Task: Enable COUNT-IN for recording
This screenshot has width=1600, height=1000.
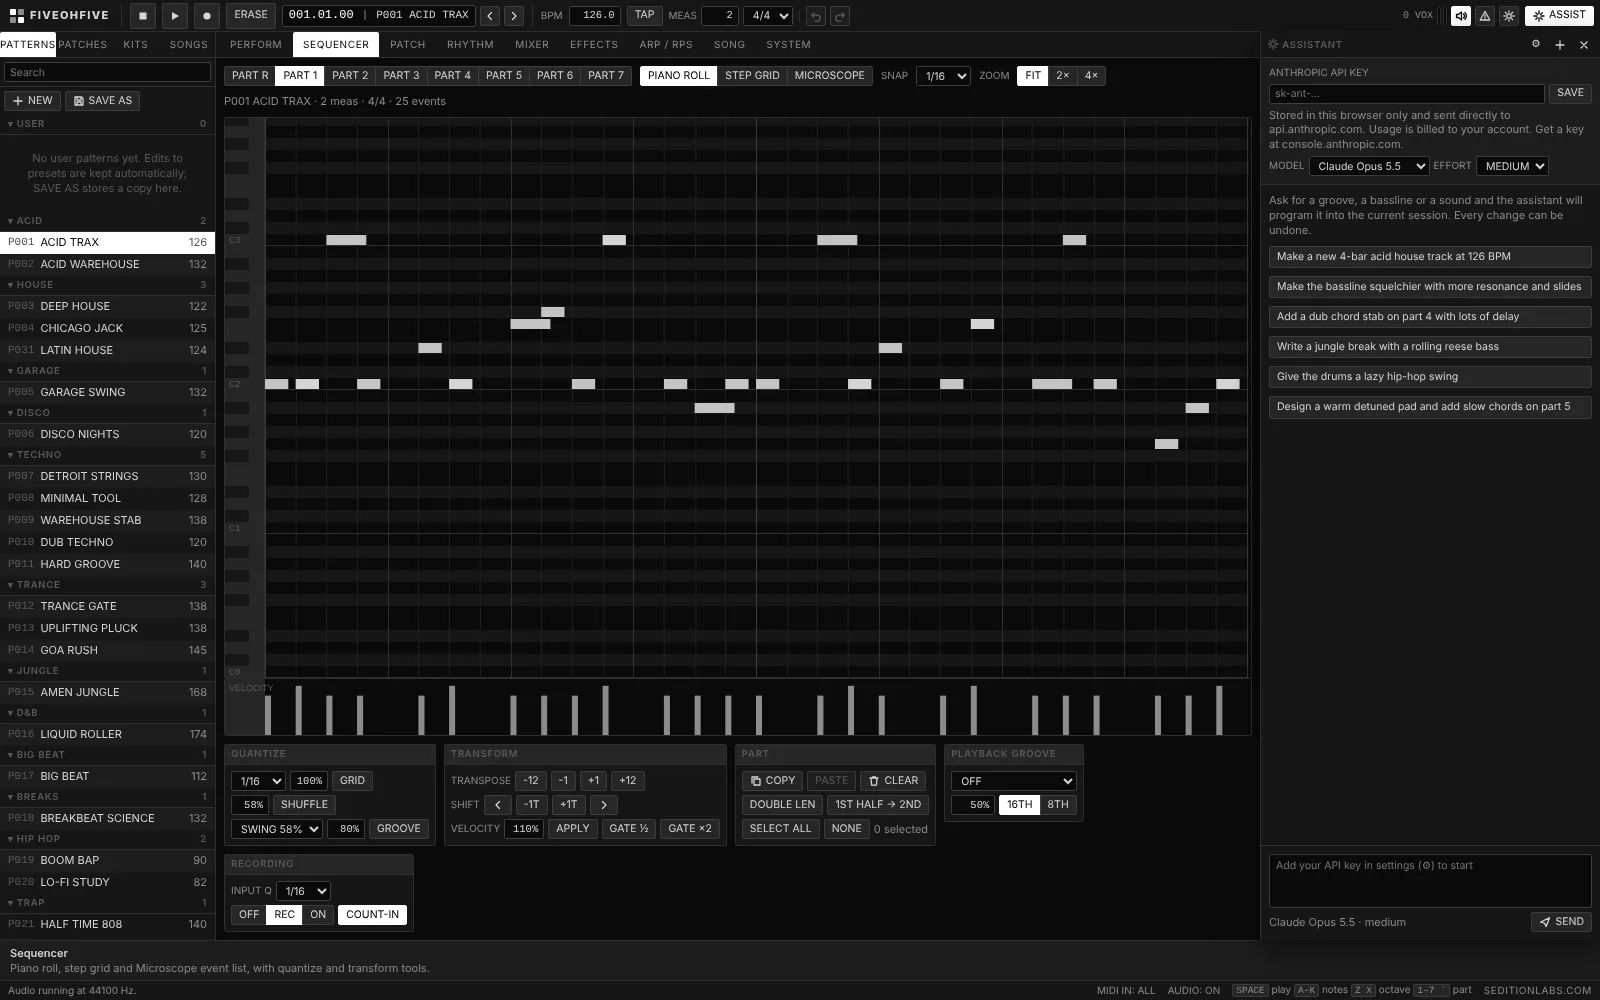Action: [372, 914]
